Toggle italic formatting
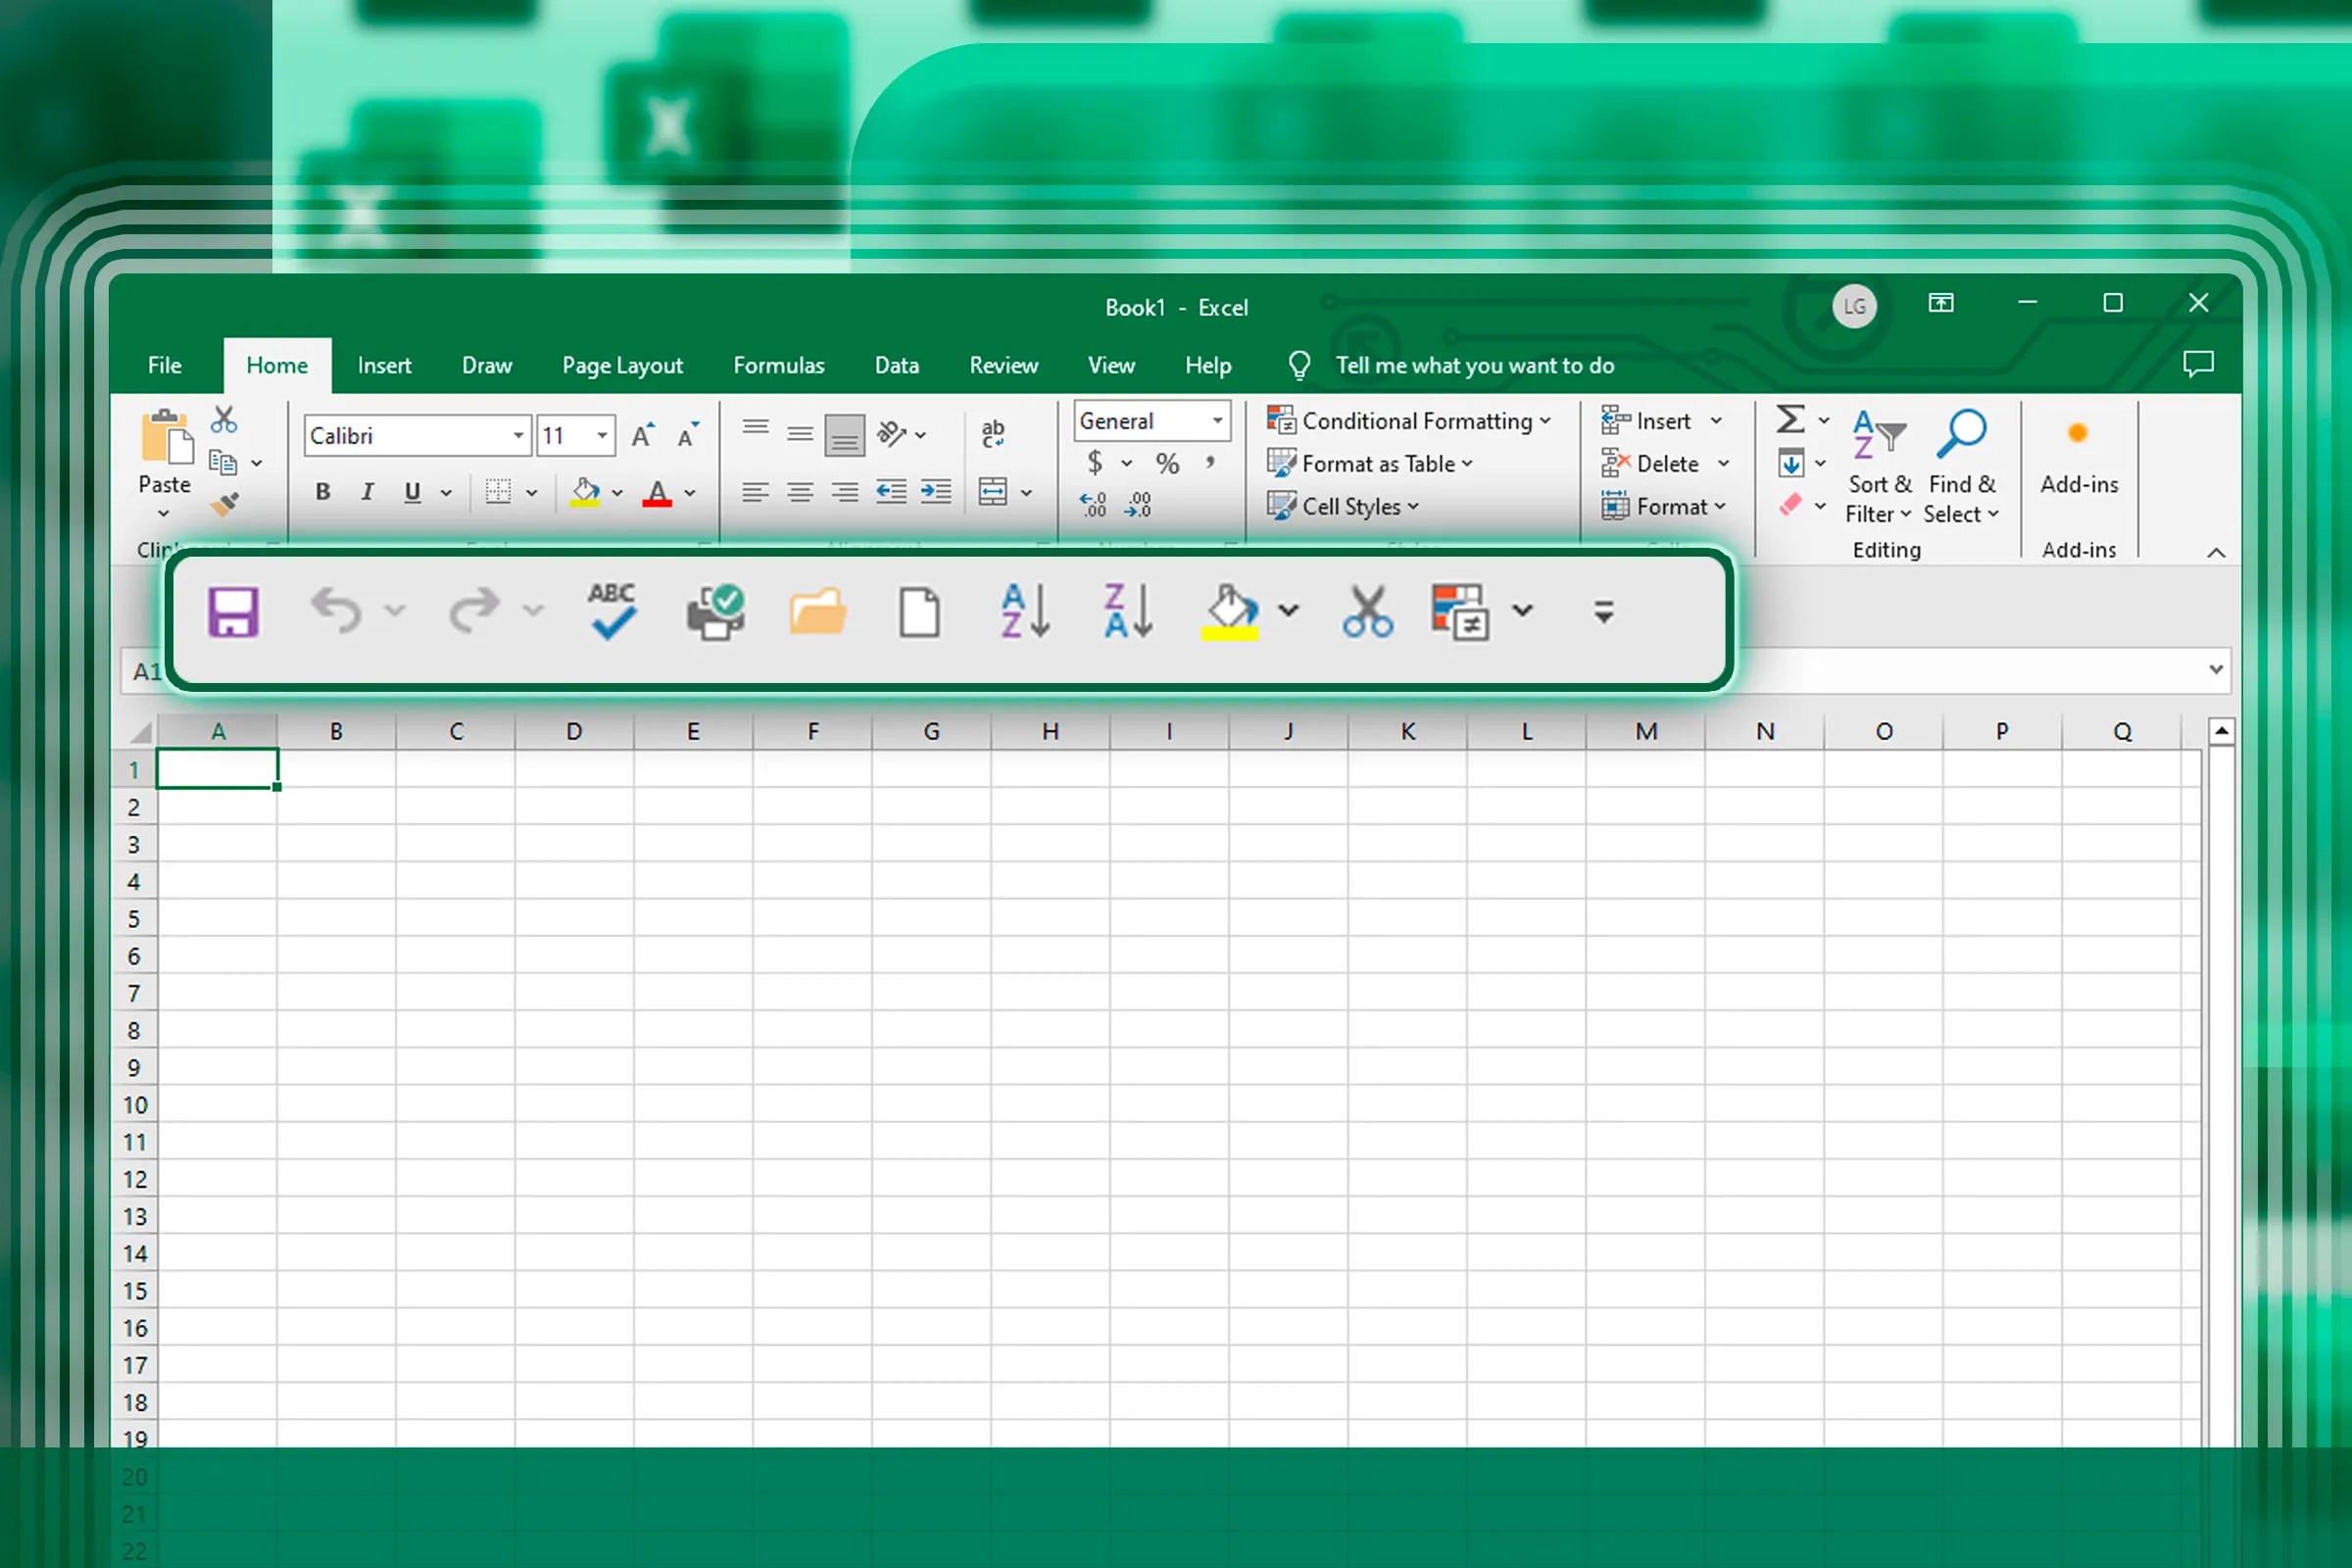The height and width of the screenshot is (1568, 2352). (367, 492)
